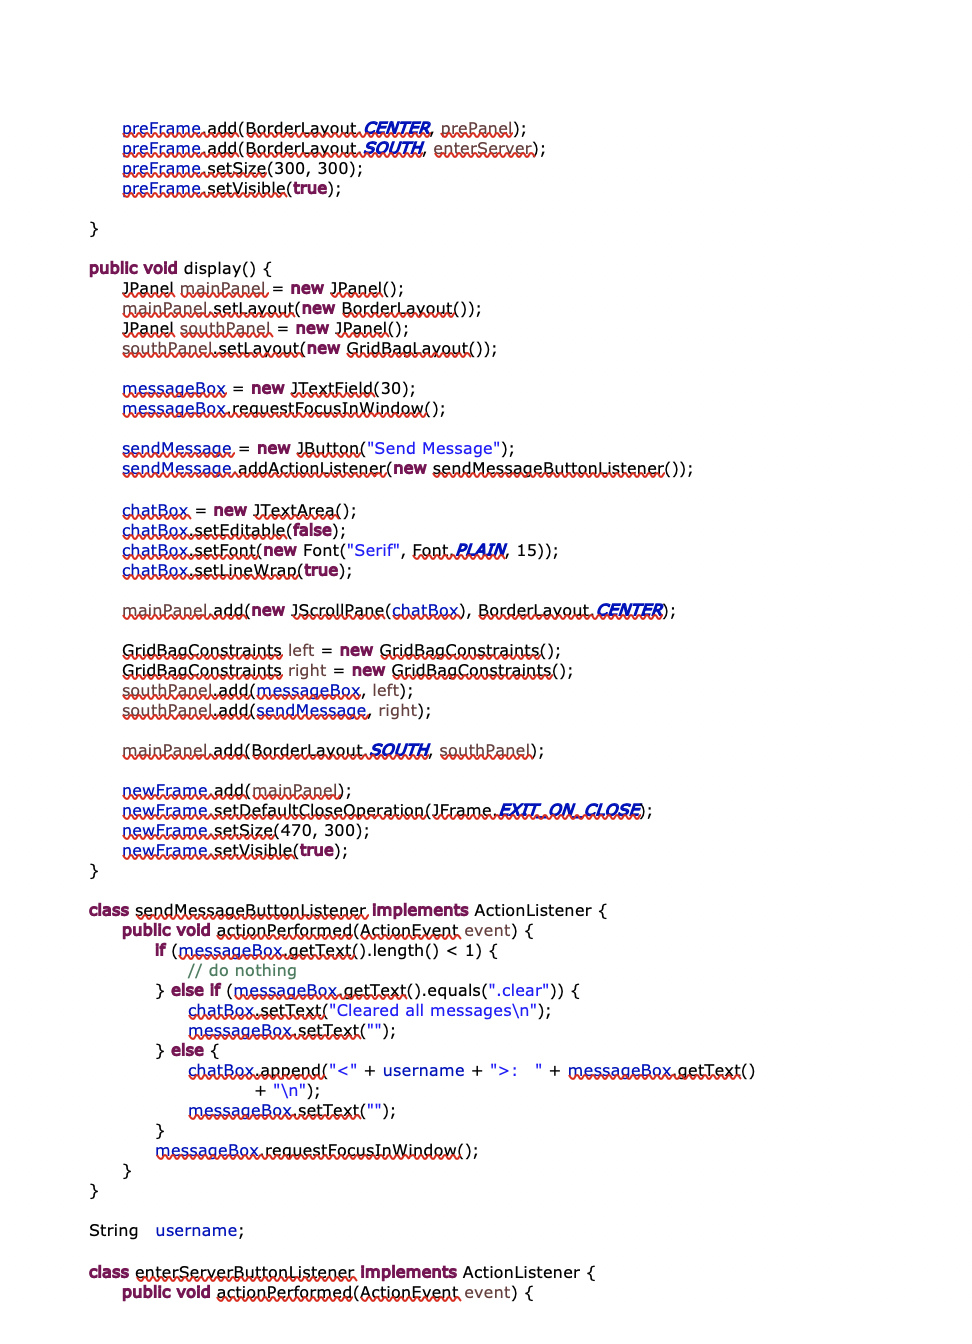This screenshot has height=1344, width=972.
Task: Click the line 'chatBox.setEditable(false);'
Action: pyautogui.click(x=234, y=531)
